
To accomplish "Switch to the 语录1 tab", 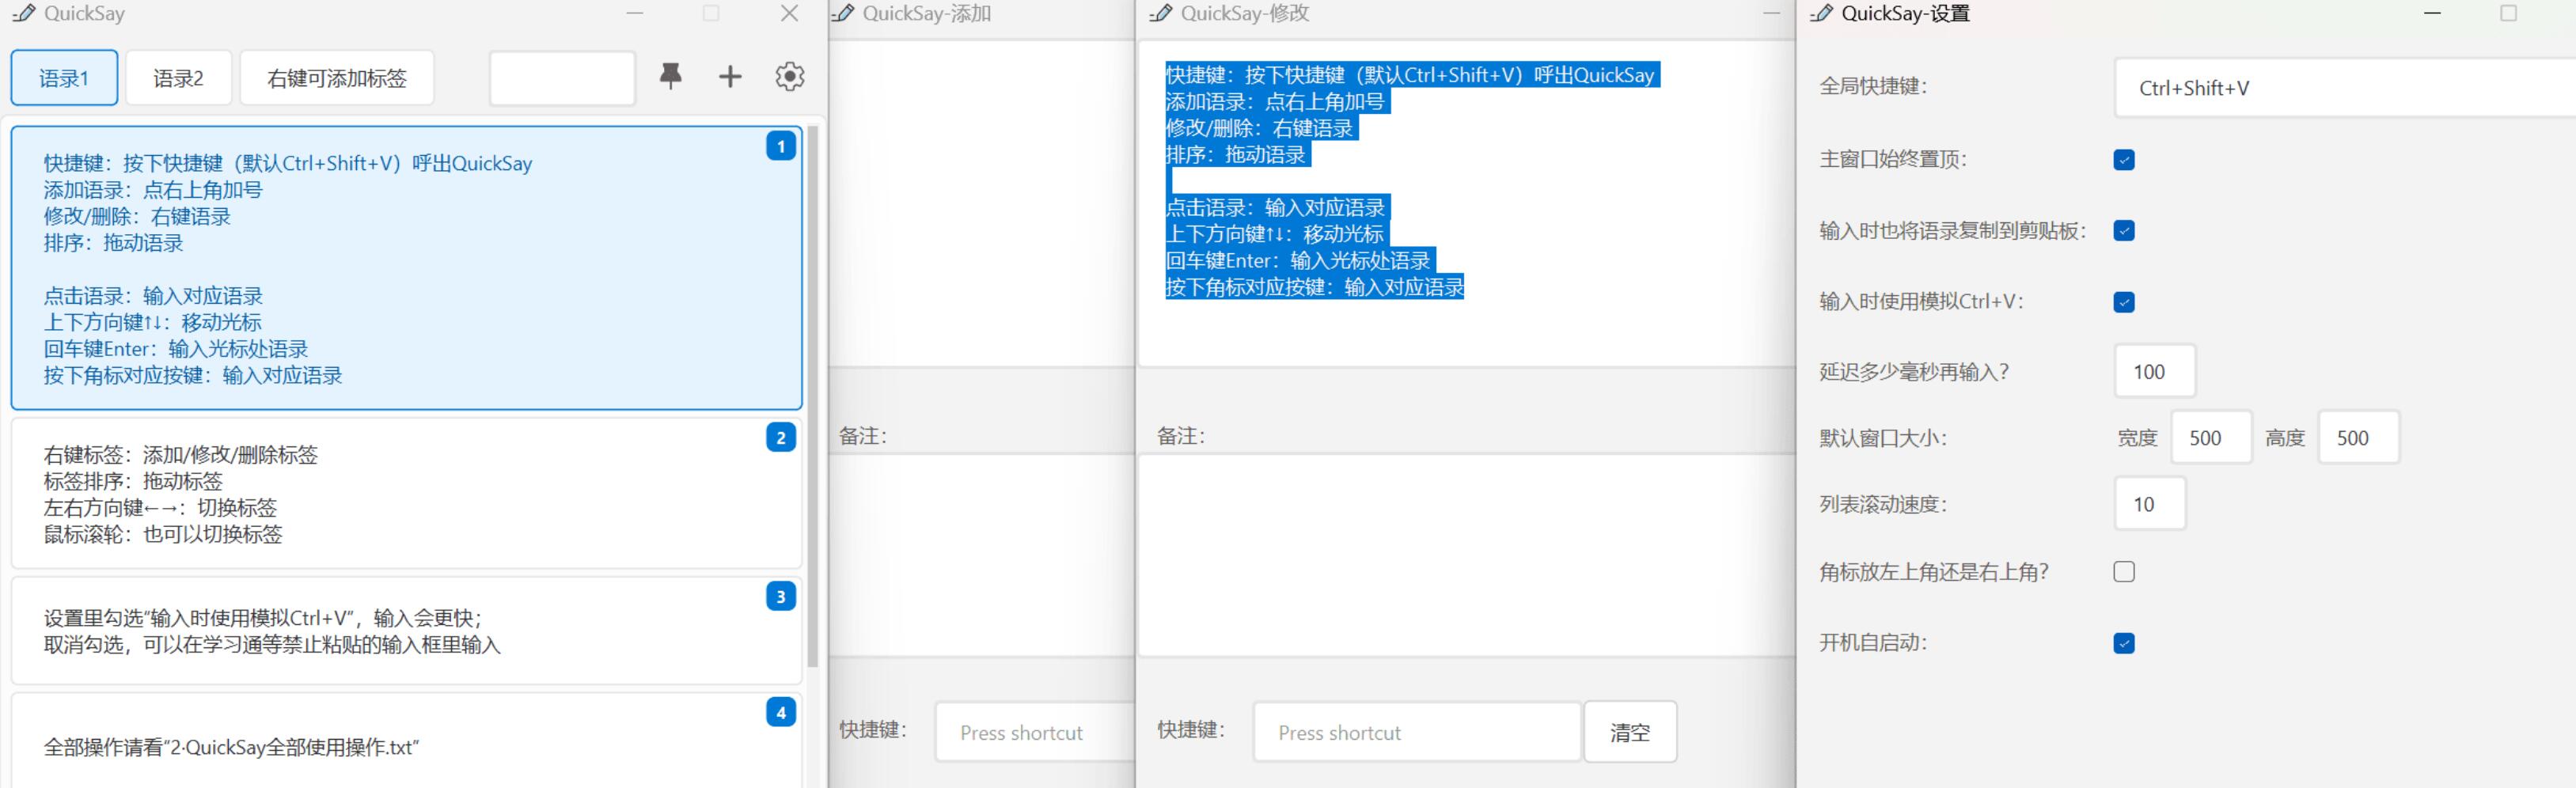I will [x=64, y=78].
